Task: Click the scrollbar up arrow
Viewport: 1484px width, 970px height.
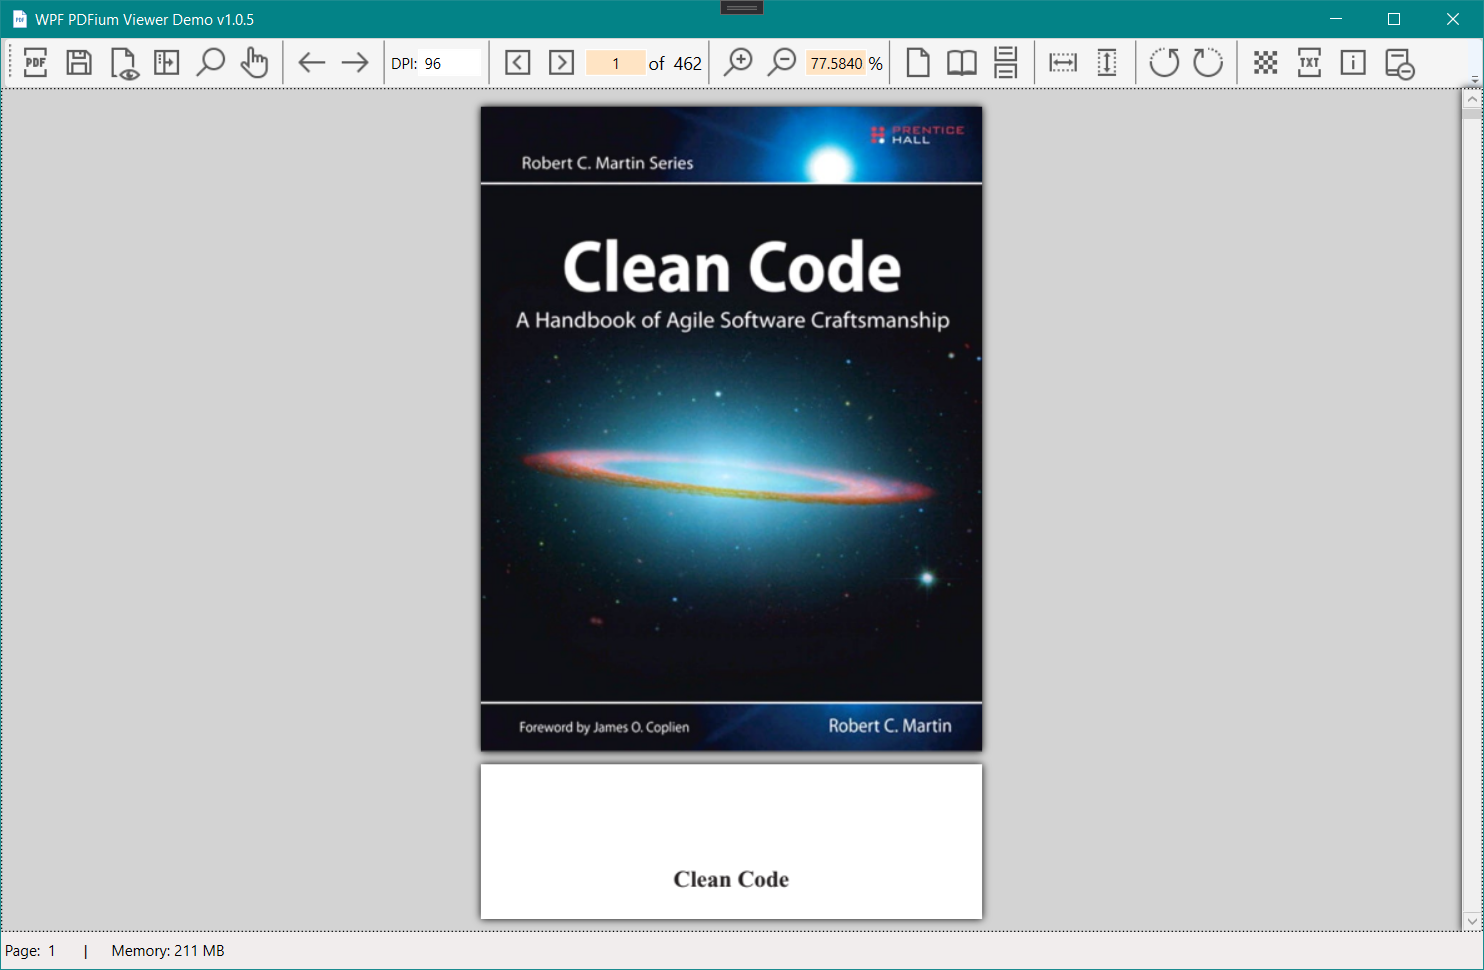Action: 1472,99
